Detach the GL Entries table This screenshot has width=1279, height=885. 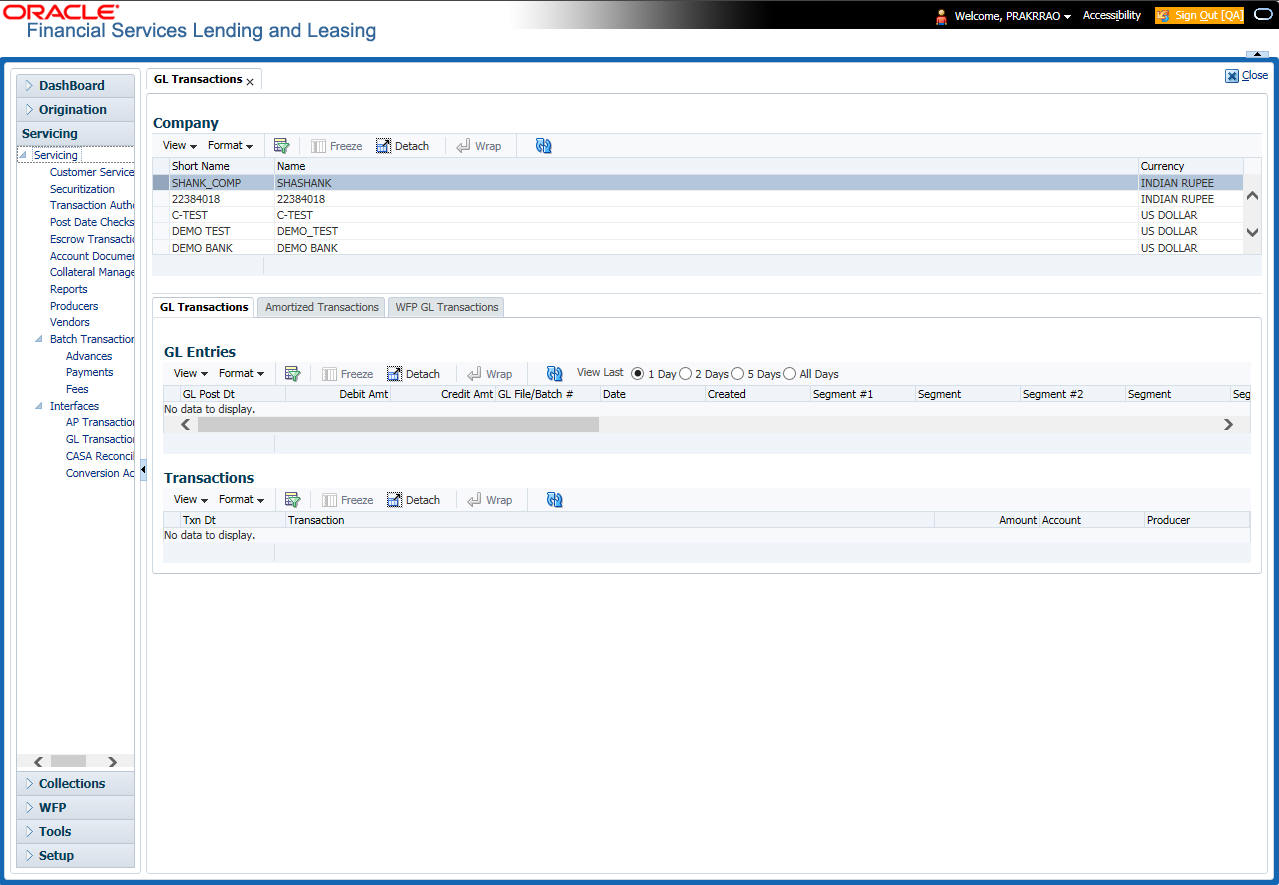tap(414, 374)
